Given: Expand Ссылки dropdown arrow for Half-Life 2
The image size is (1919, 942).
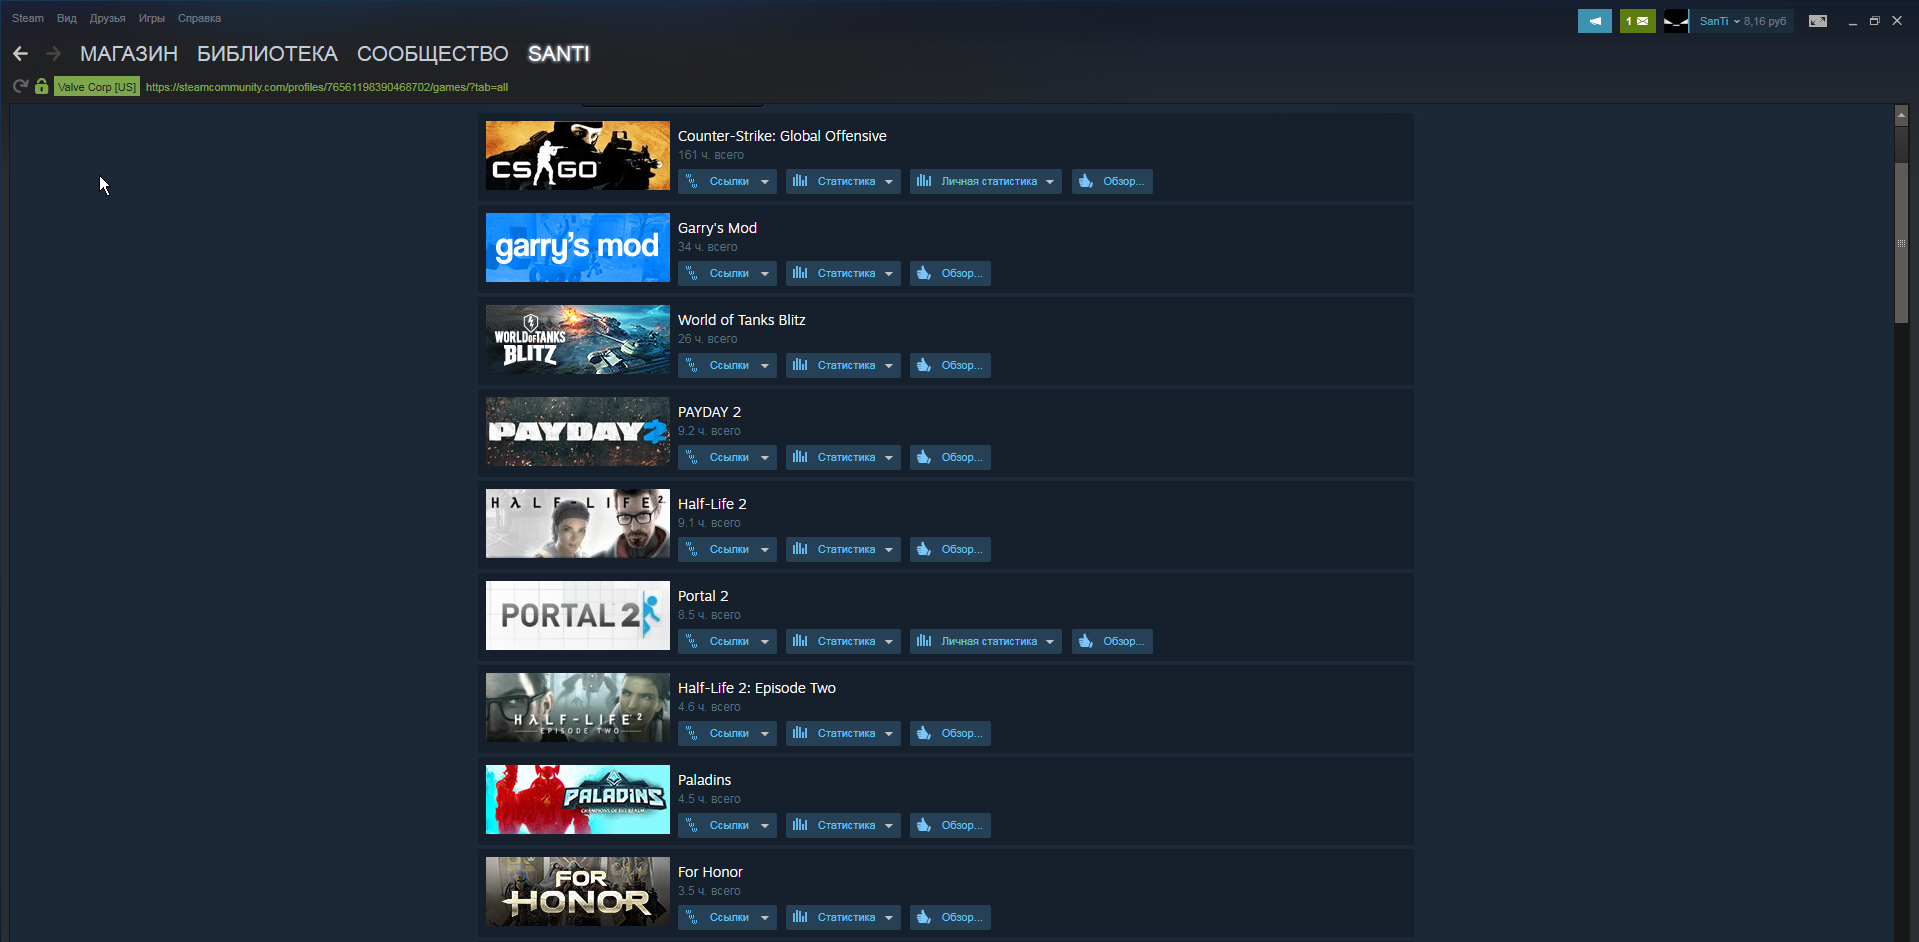Looking at the screenshot, I should point(765,550).
